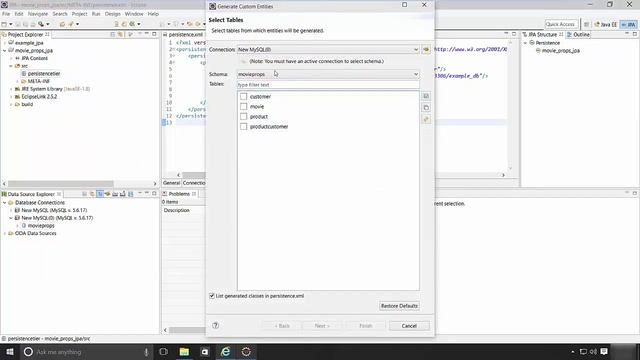Viewport: 640px width, 360px height.
Task: Switch to the Java EE perspective
Action: tap(606, 24)
